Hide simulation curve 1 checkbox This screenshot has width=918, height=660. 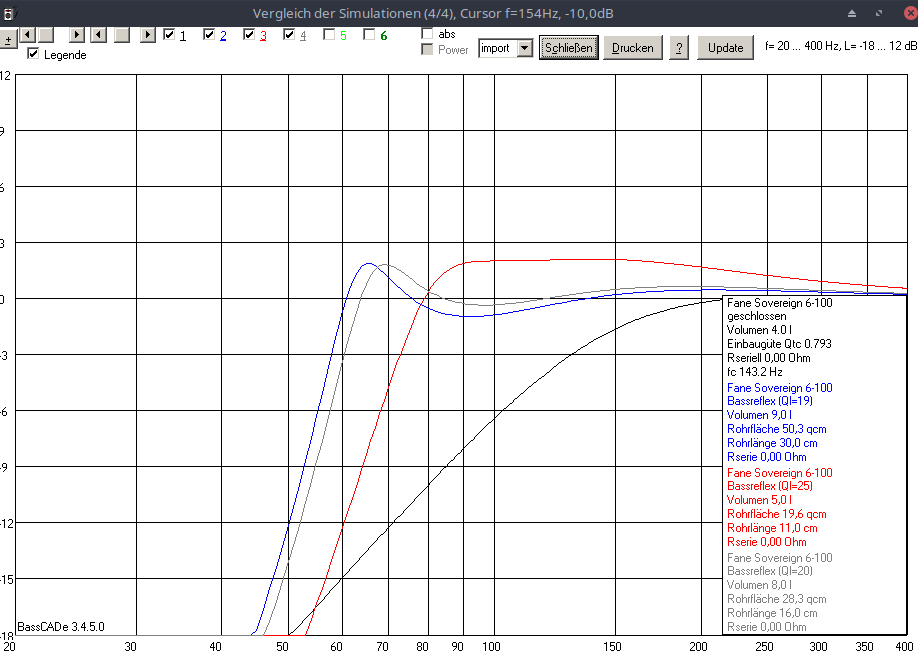(x=169, y=35)
